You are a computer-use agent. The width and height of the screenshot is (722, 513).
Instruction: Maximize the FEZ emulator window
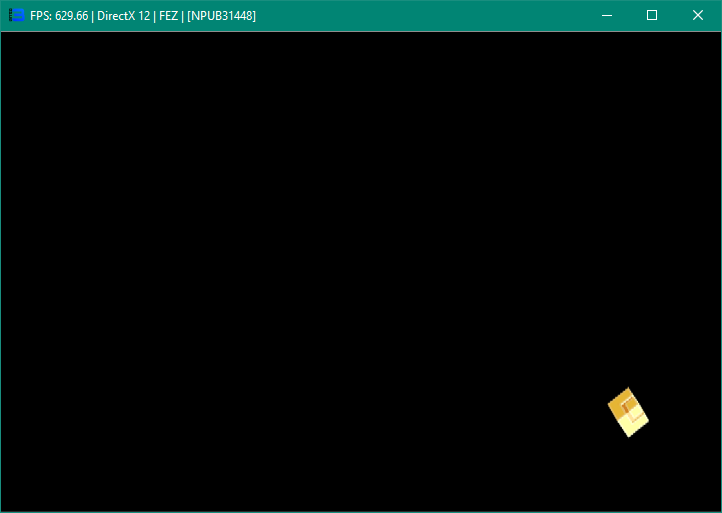point(652,16)
